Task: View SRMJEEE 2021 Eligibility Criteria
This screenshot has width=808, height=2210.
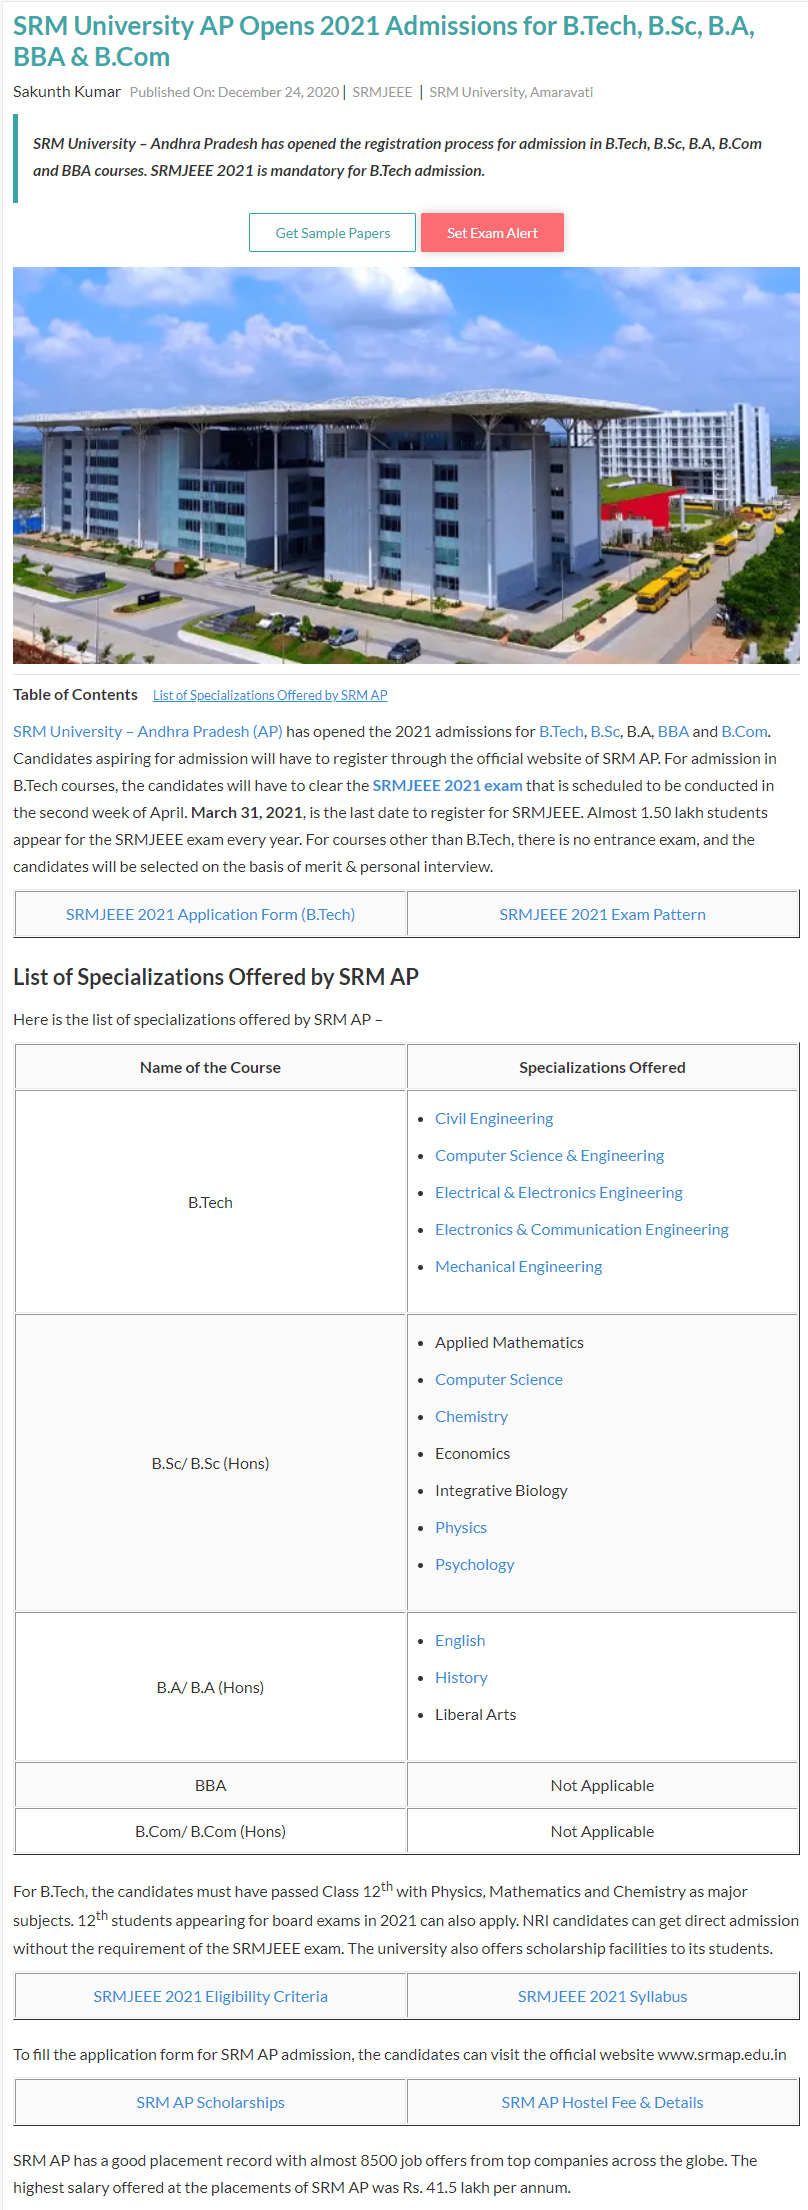Action: (x=210, y=1997)
